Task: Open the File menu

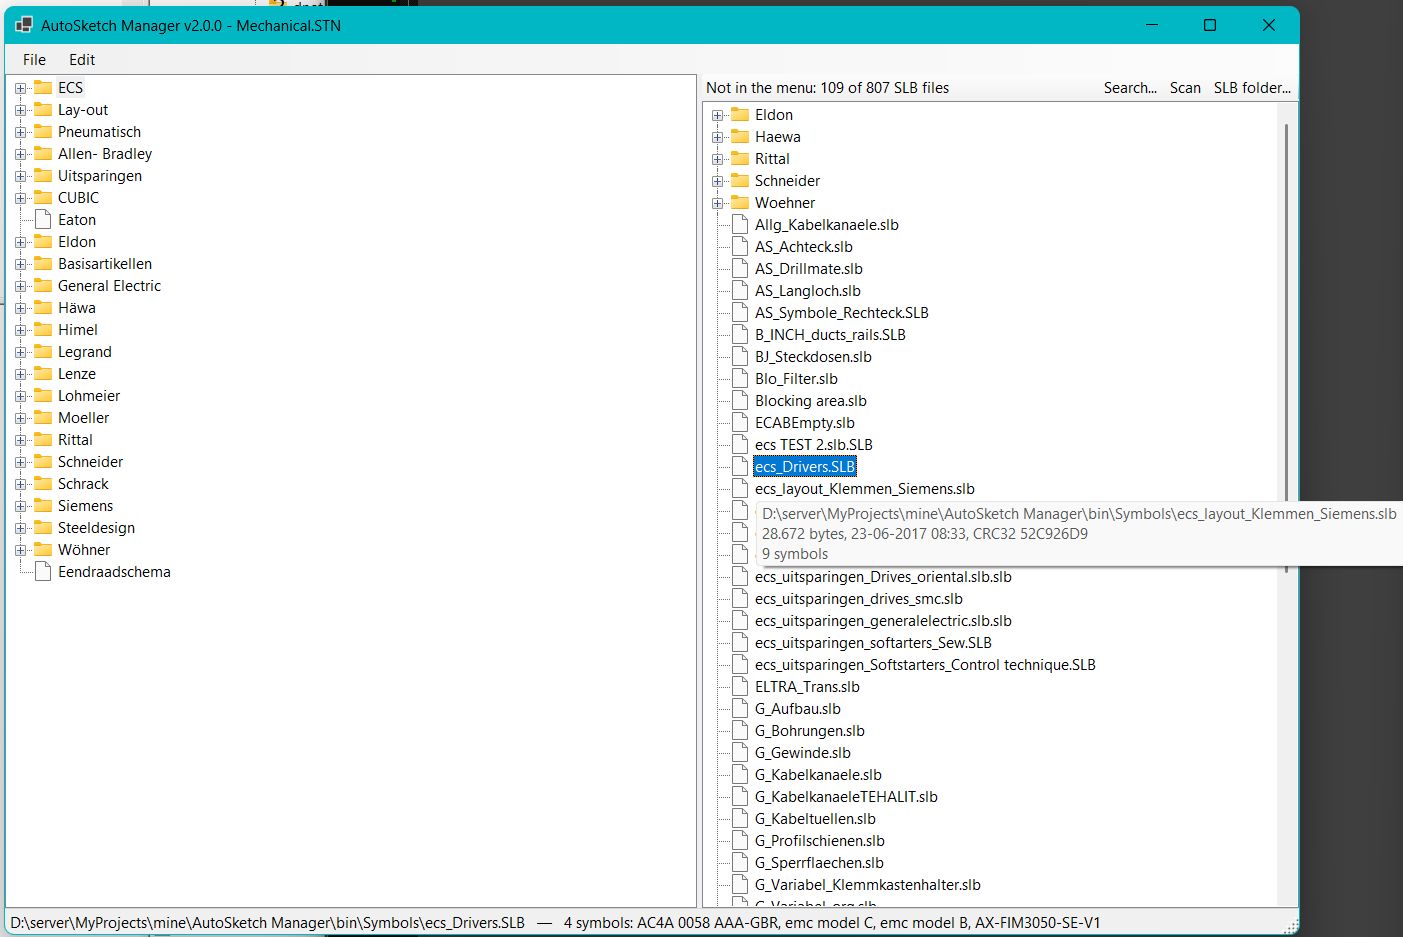Action: [x=34, y=60]
